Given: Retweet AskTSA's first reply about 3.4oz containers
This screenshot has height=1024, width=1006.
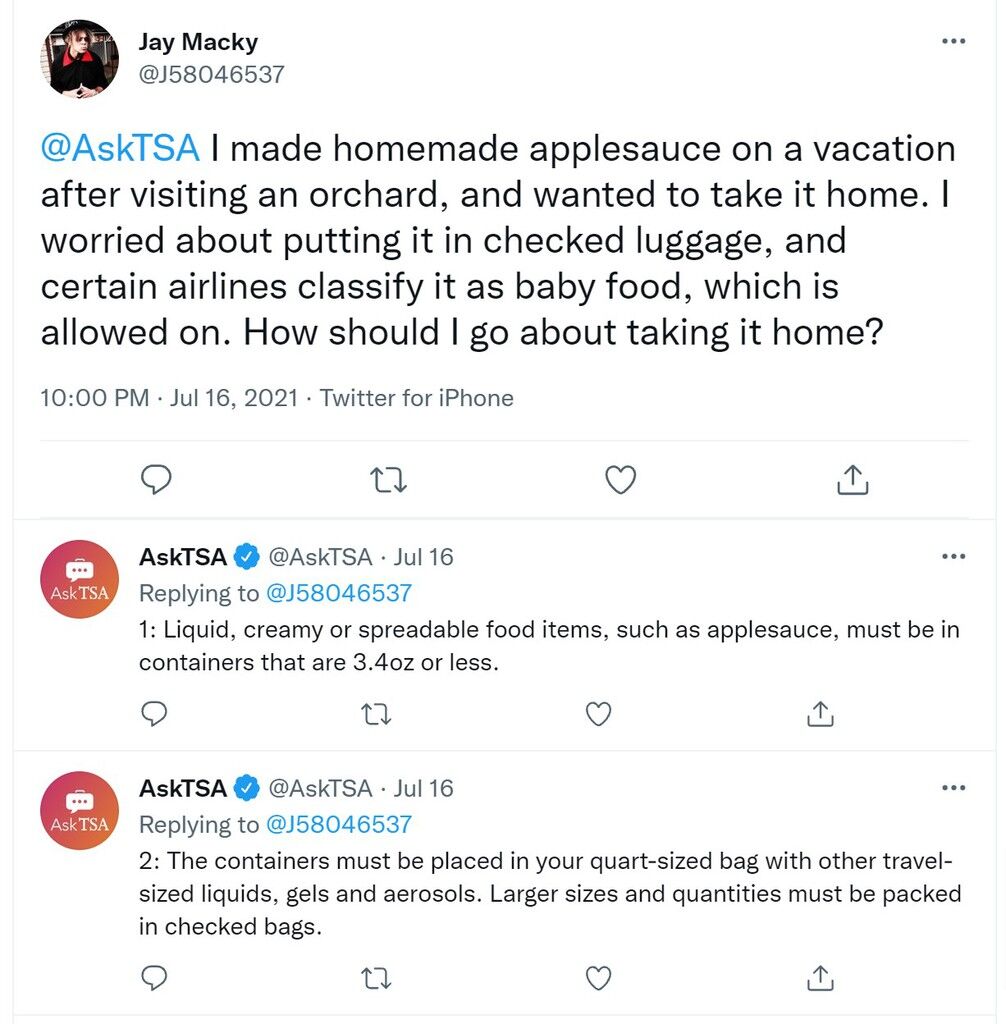Looking at the screenshot, I should tap(376, 714).
